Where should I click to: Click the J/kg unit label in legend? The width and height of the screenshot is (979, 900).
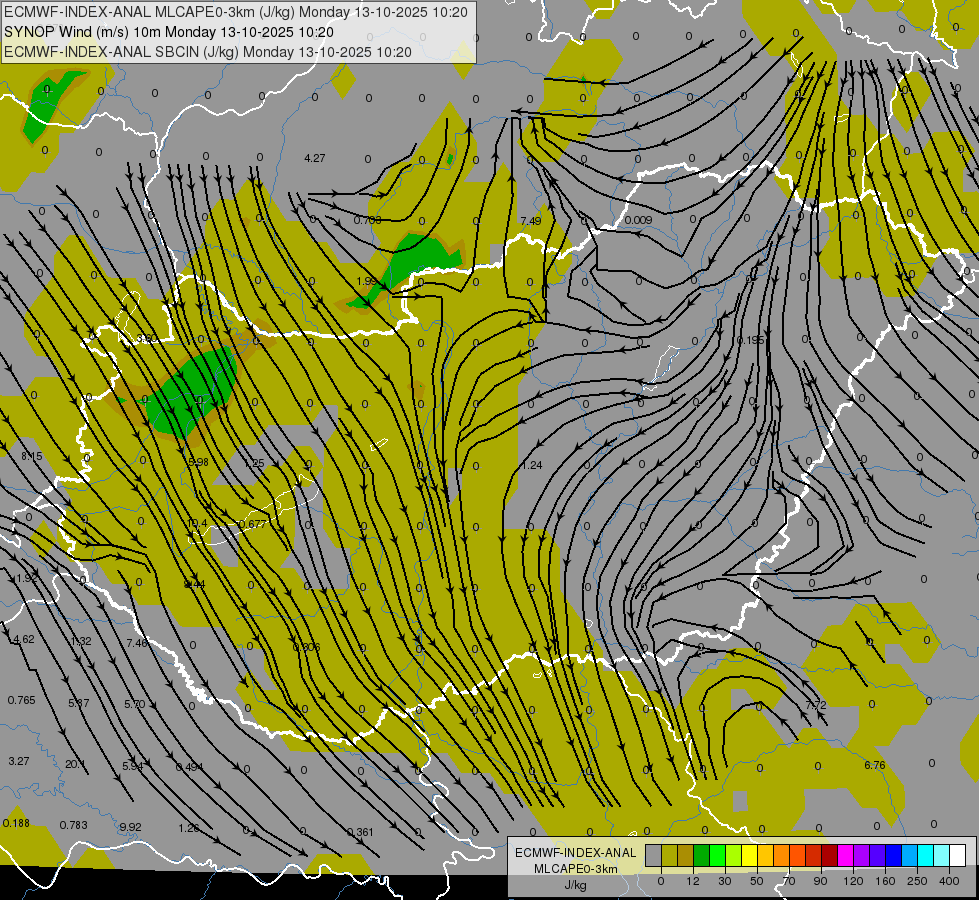576,885
